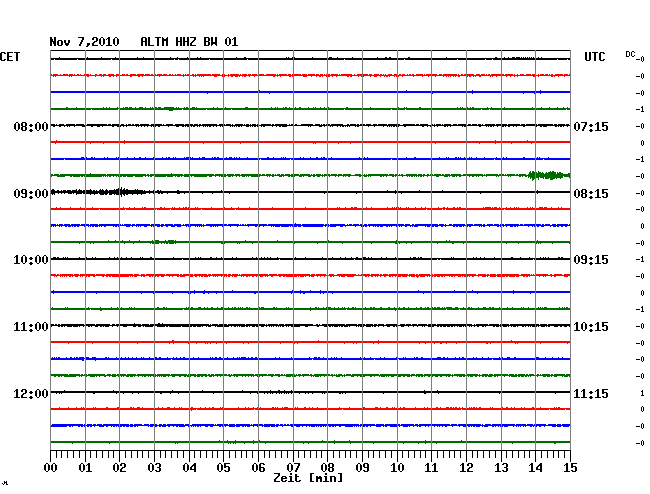
Task: Click the '03' minute axis tick label
Action: (154, 468)
